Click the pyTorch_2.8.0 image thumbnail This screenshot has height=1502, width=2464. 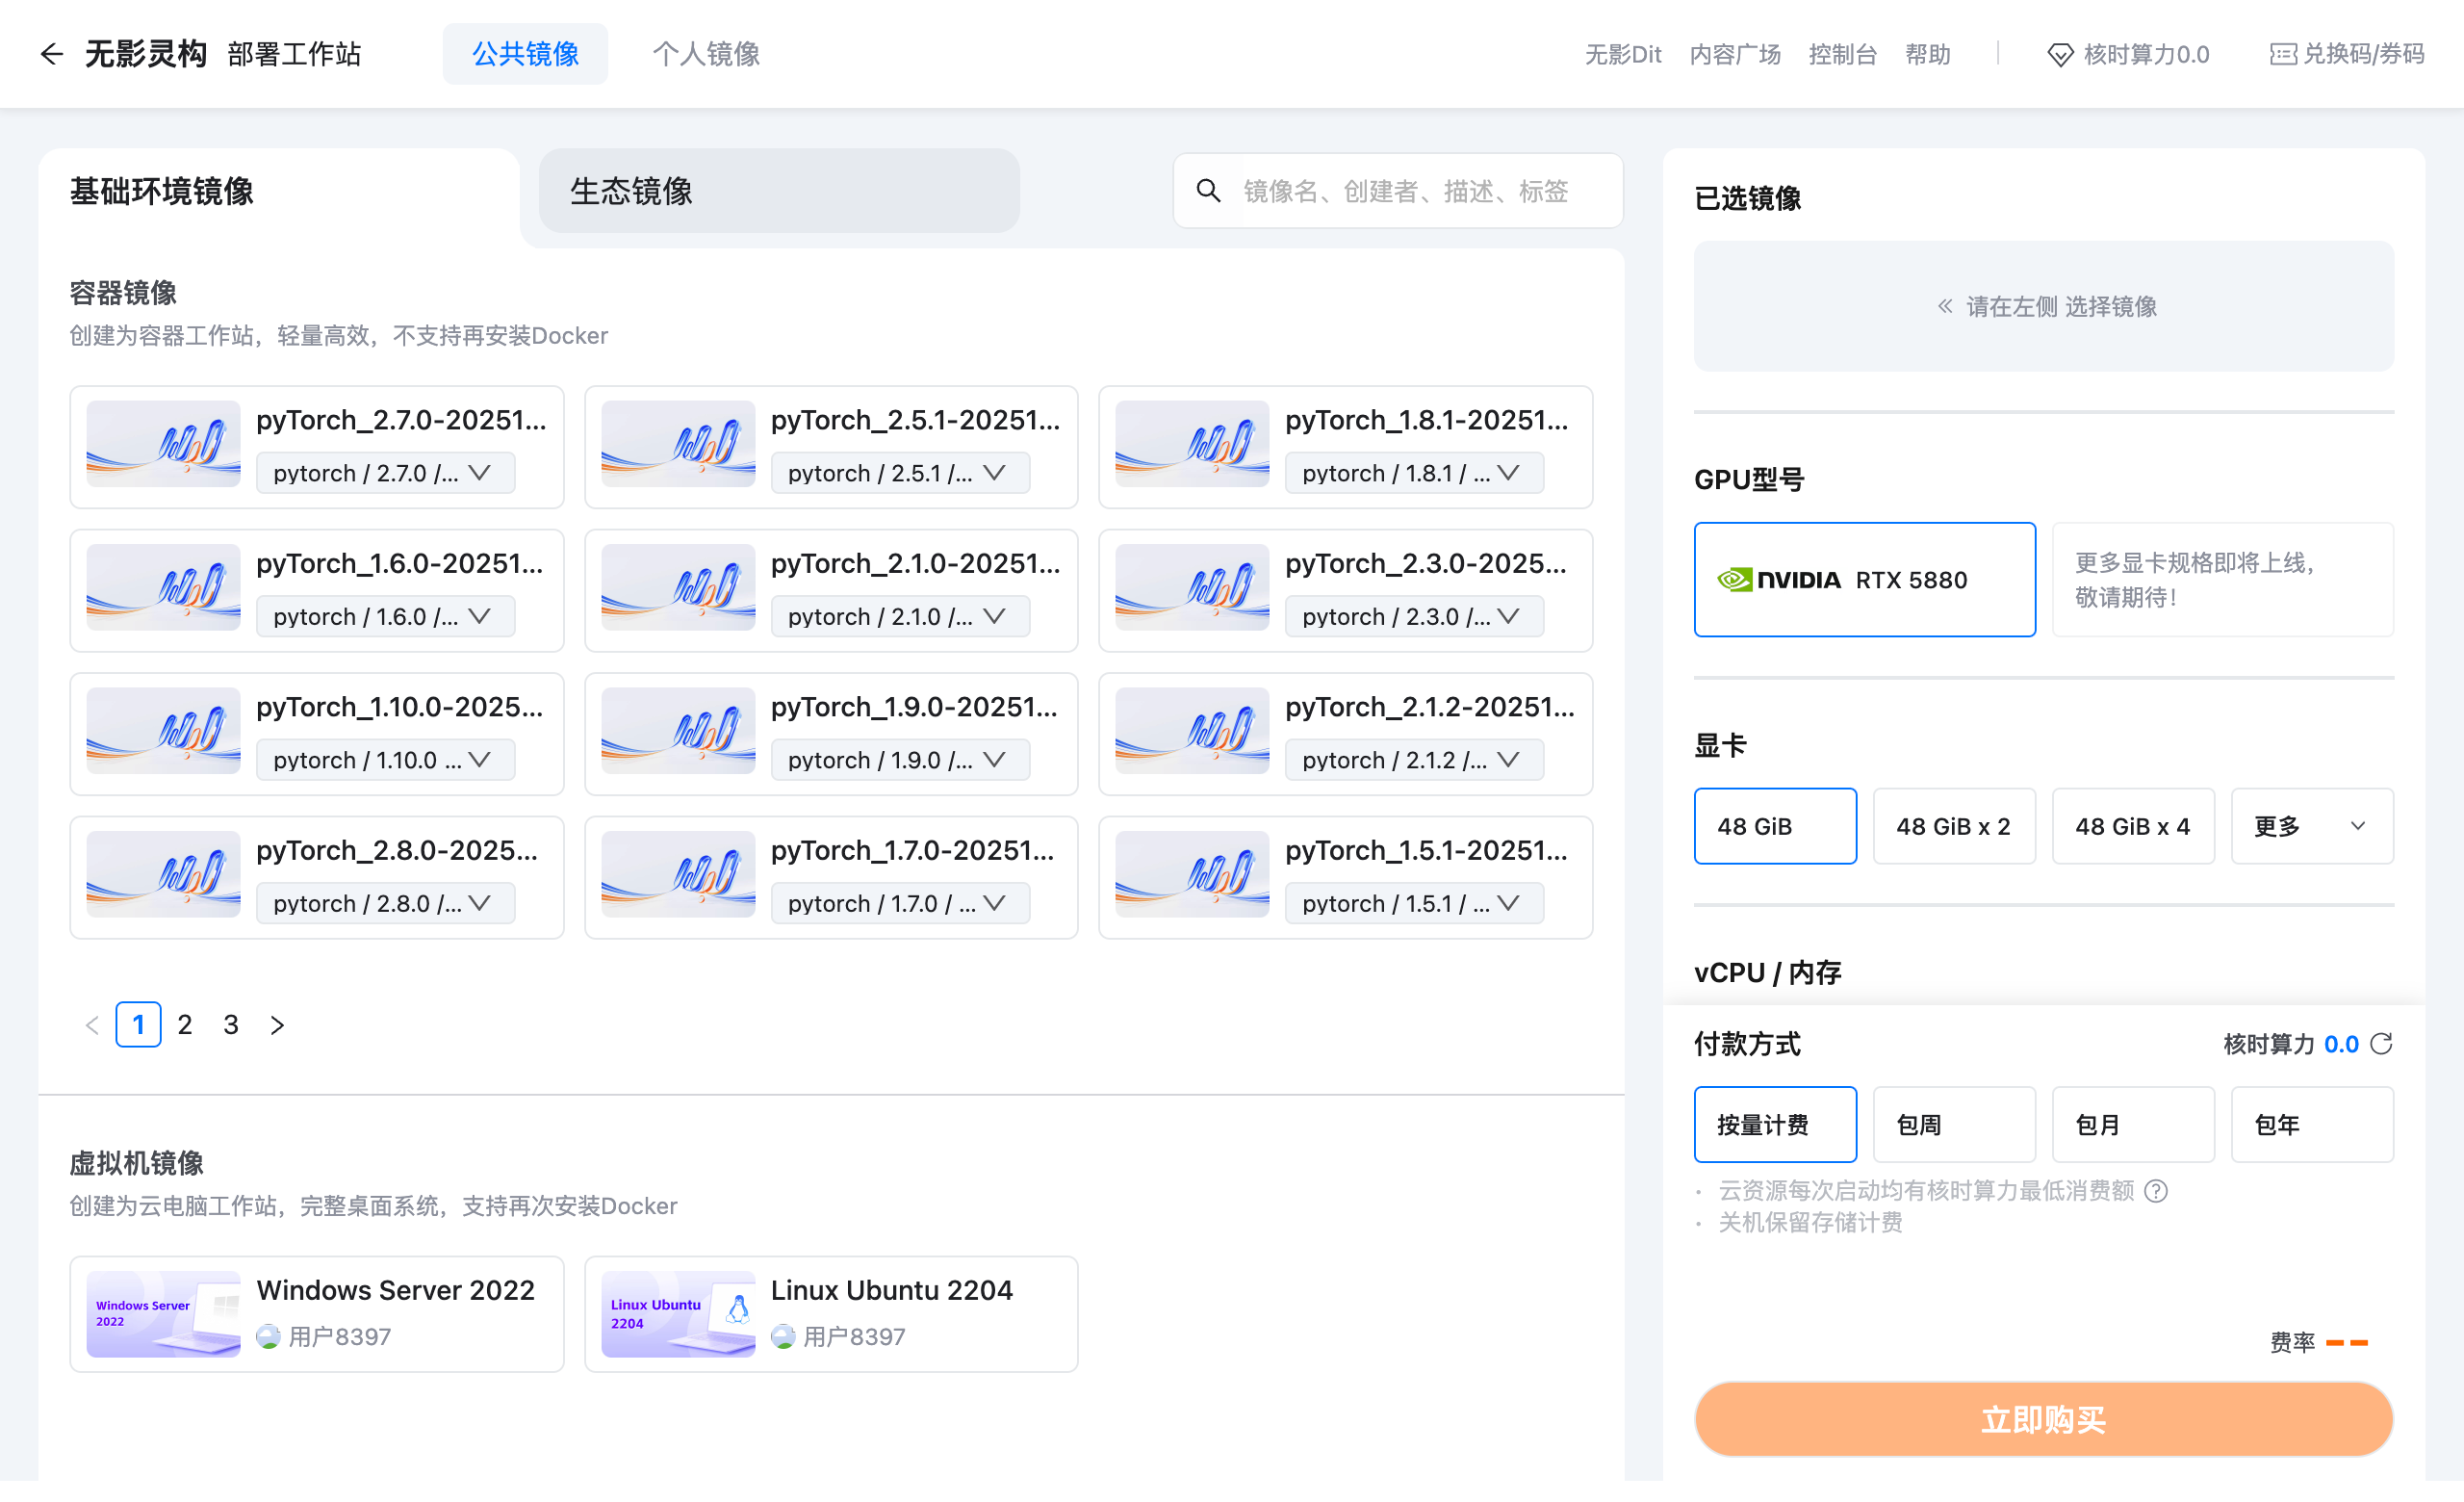pyautogui.click(x=163, y=875)
